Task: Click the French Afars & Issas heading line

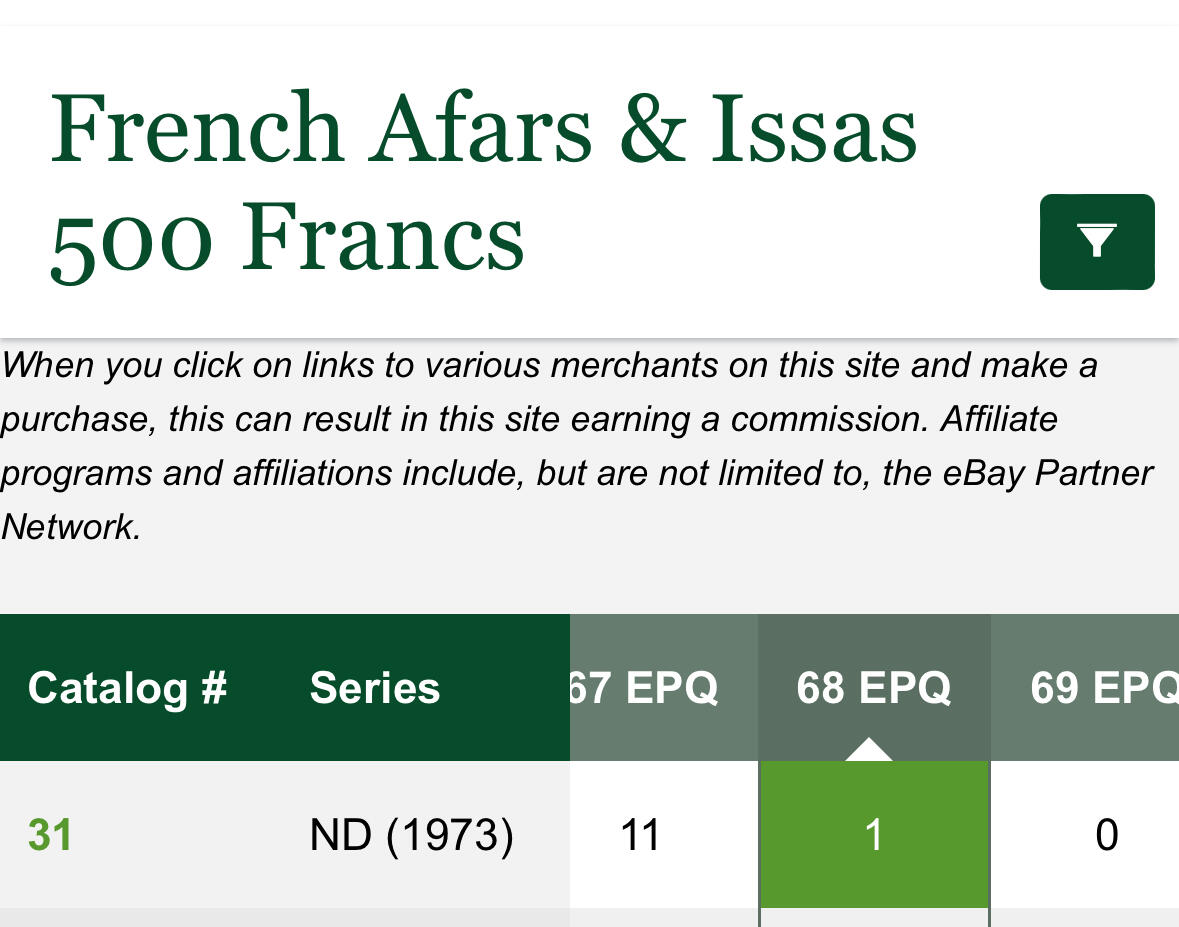Action: tap(484, 129)
